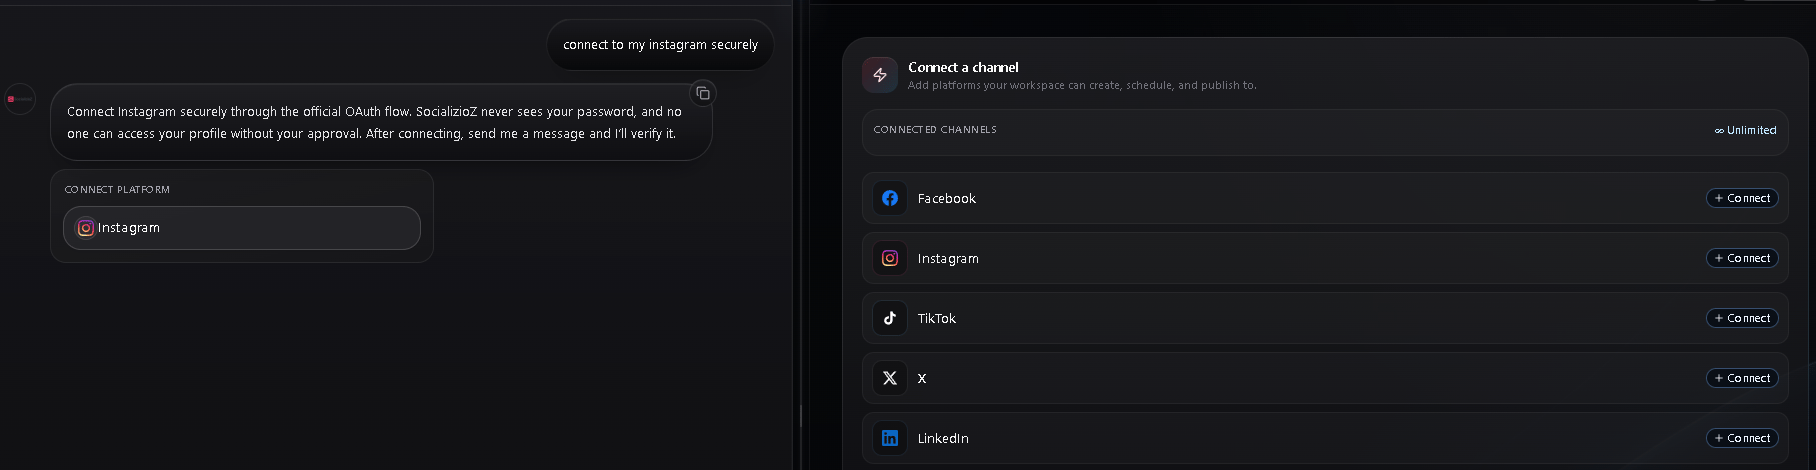The width and height of the screenshot is (1816, 470).
Task: Connect the LinkedIn channel
Action: coord(1742,438)
